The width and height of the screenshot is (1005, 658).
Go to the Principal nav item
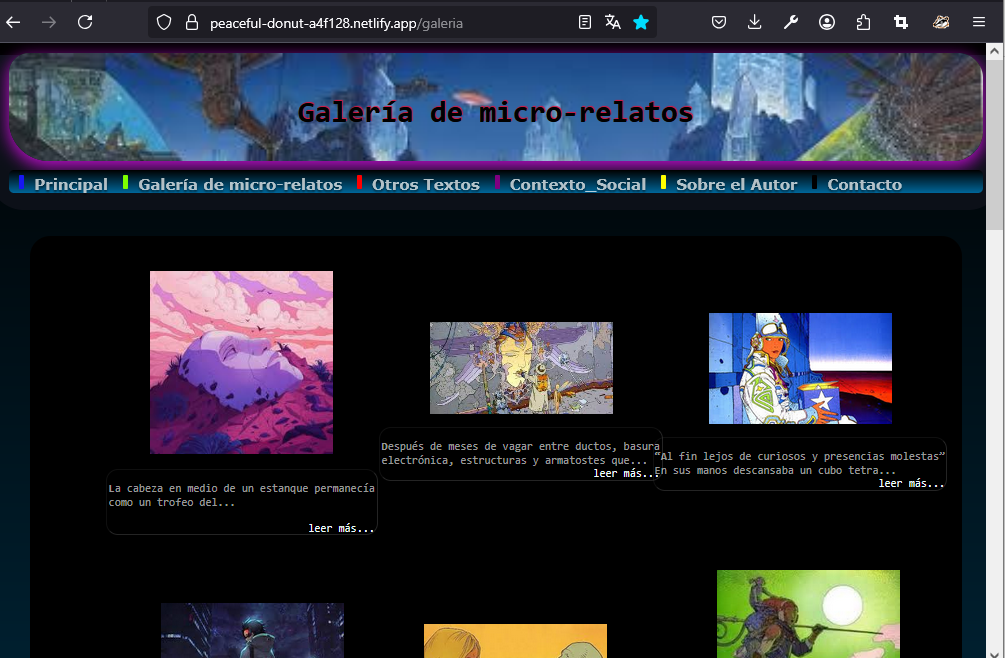coord(71,184)
